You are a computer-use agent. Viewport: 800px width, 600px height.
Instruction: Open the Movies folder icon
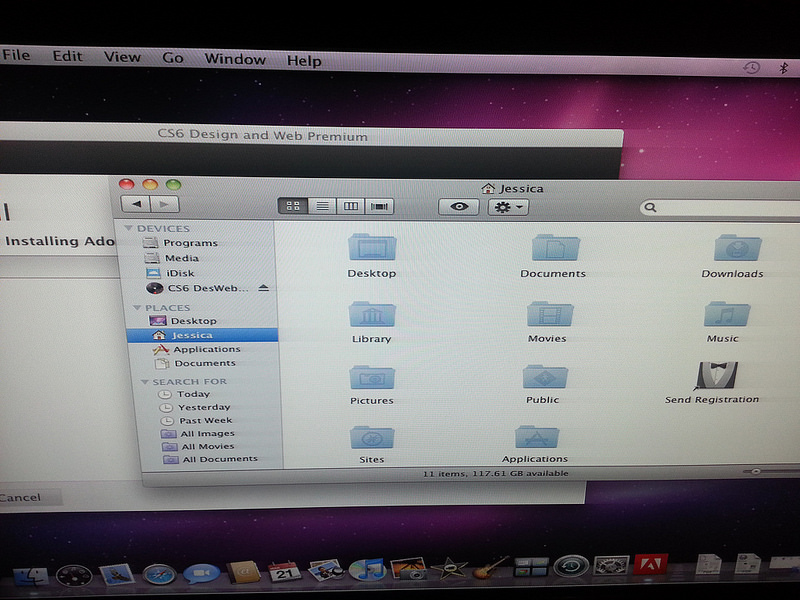coord(550,313)
